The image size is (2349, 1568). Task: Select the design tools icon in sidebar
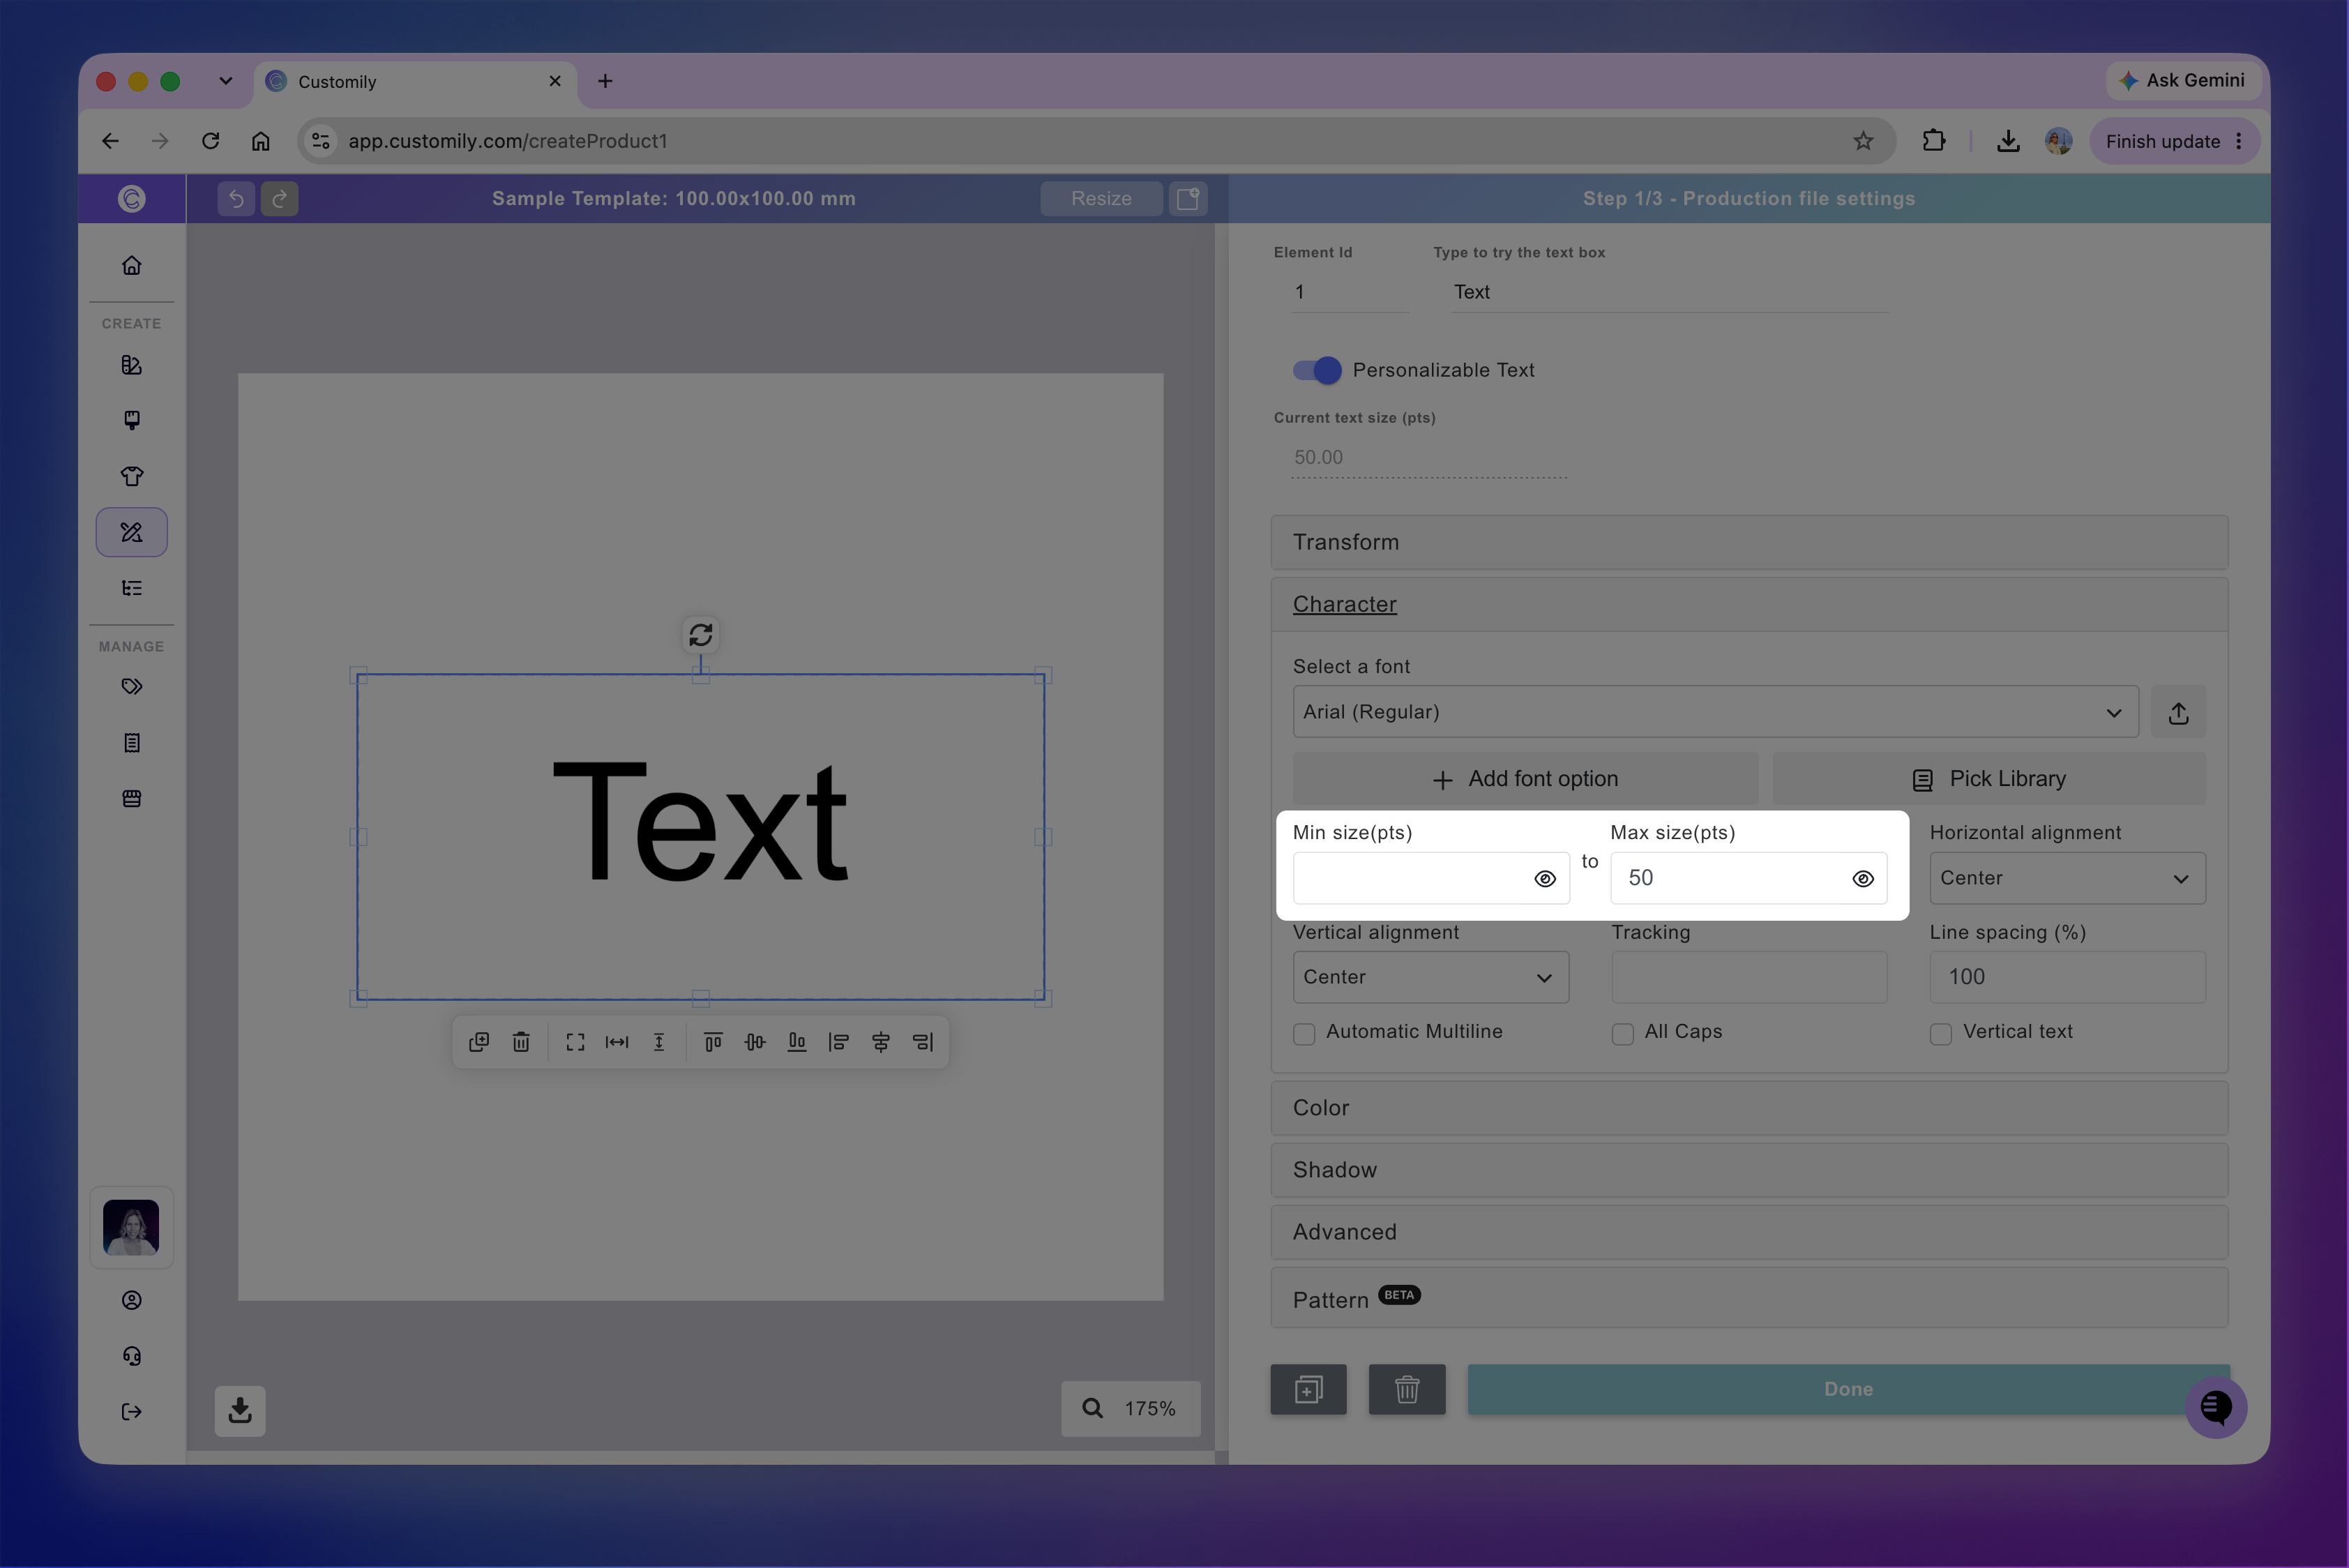click(x=131, y=532)
